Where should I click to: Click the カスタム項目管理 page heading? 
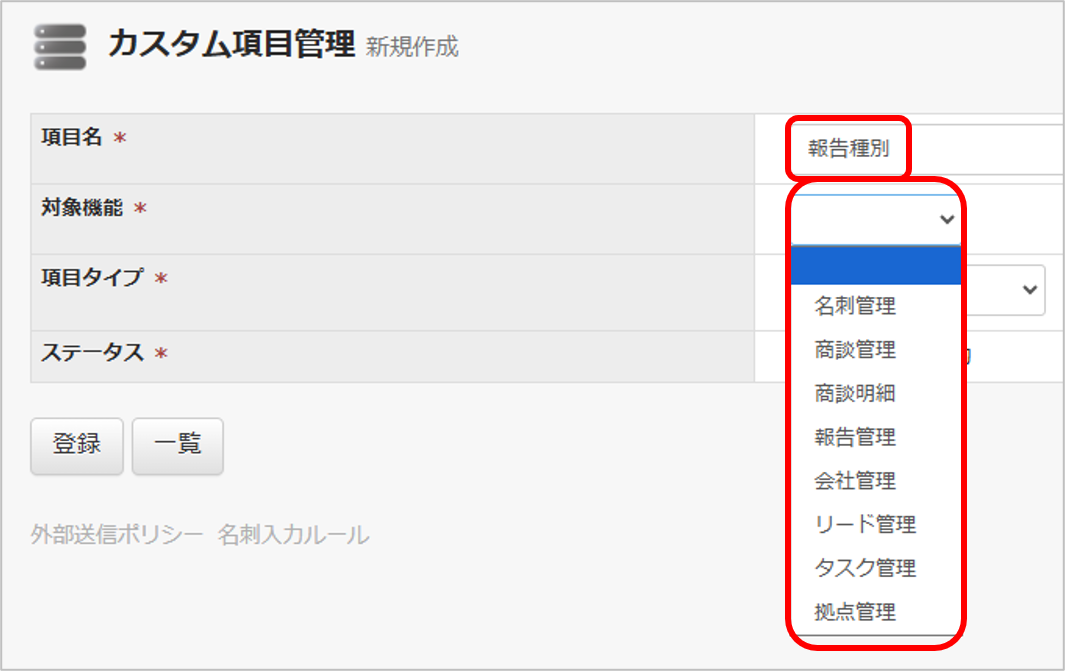click(x=231, y=45)
